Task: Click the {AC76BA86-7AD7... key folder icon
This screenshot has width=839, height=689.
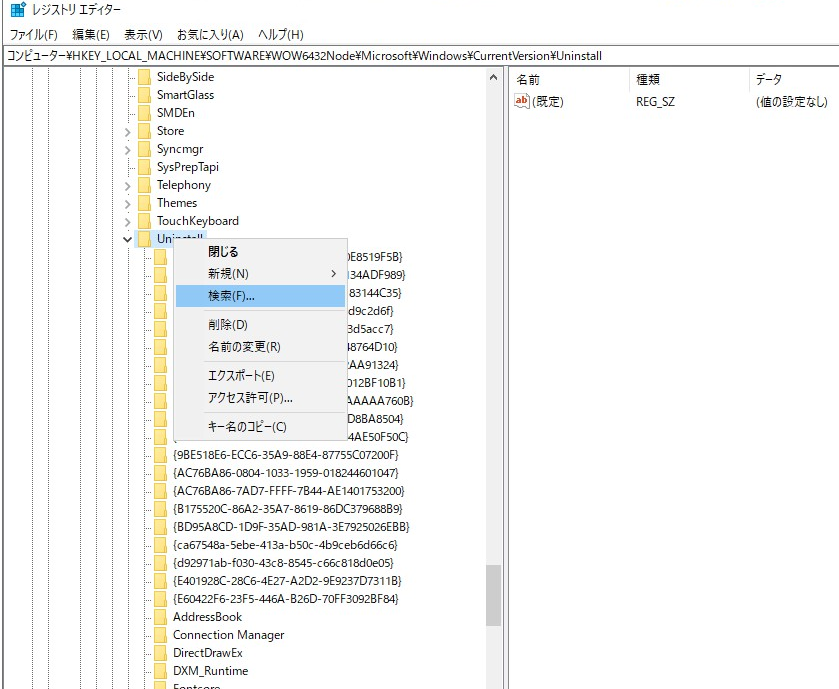Action: (x=161, y=491)
